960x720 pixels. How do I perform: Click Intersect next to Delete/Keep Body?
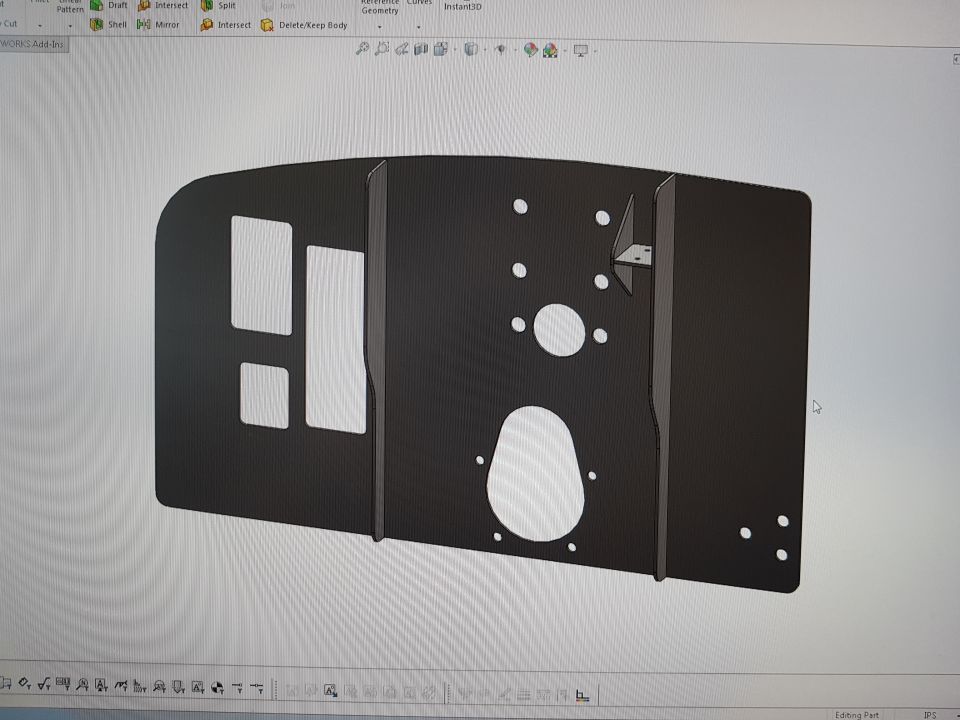point(226,25)
